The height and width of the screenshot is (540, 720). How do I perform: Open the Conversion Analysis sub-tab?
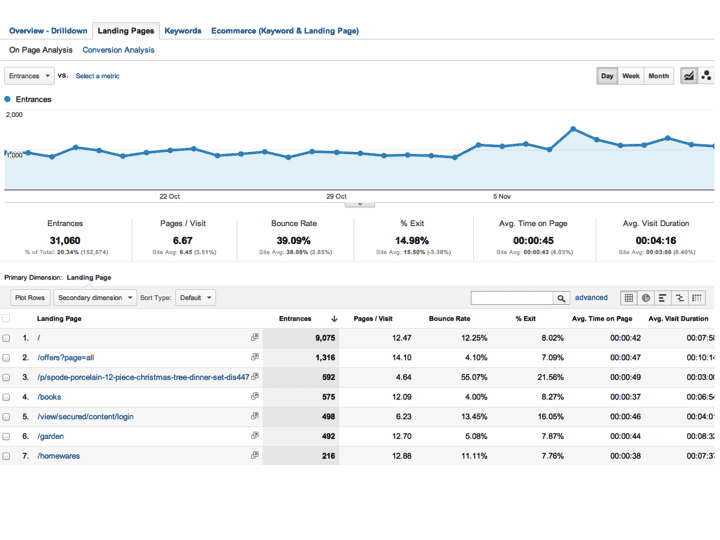coord(118,50)
